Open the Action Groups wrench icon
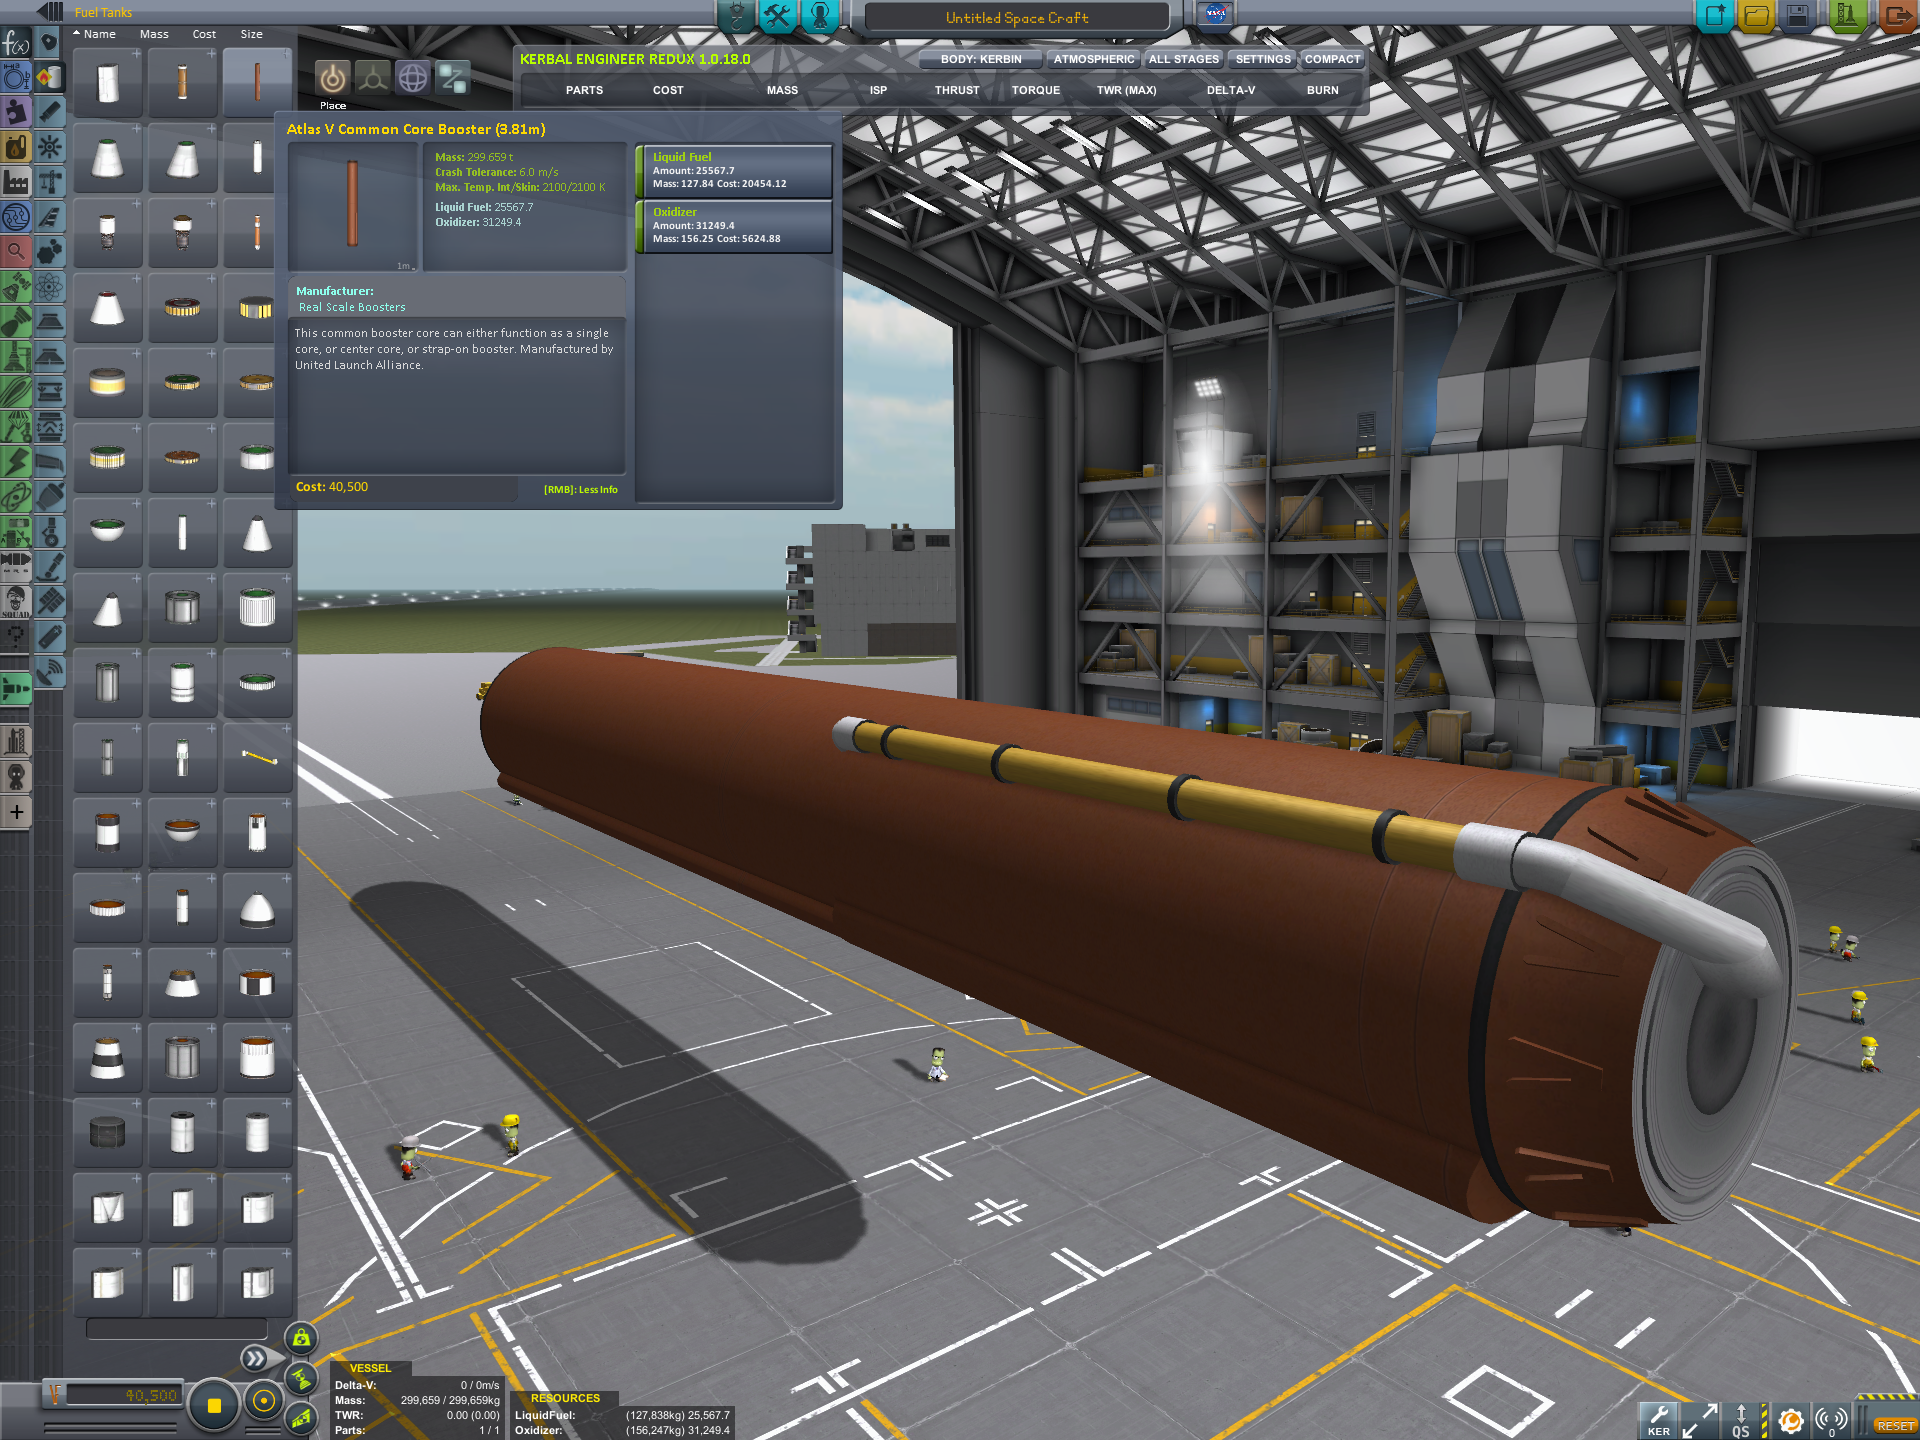 [x=777, y=16]
